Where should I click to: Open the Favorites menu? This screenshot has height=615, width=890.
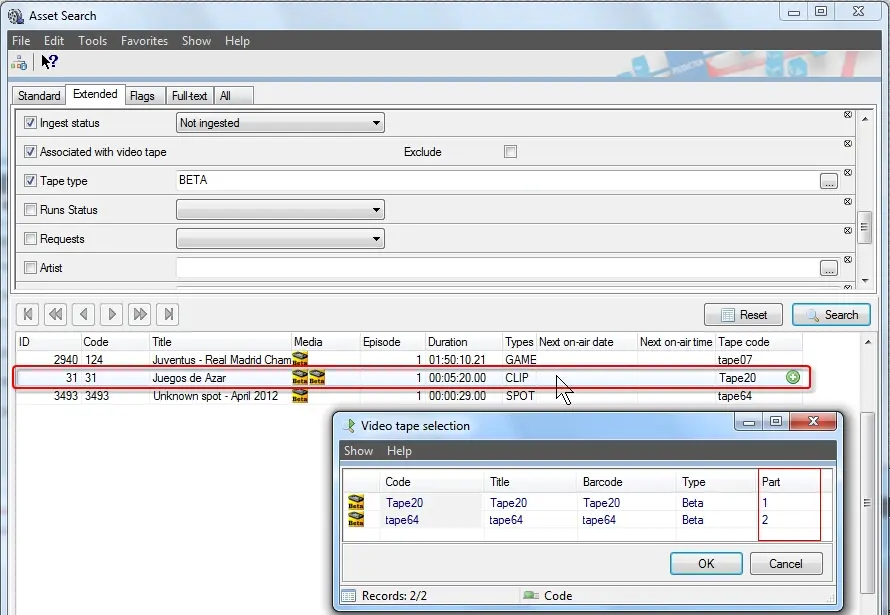pos(144,41)
